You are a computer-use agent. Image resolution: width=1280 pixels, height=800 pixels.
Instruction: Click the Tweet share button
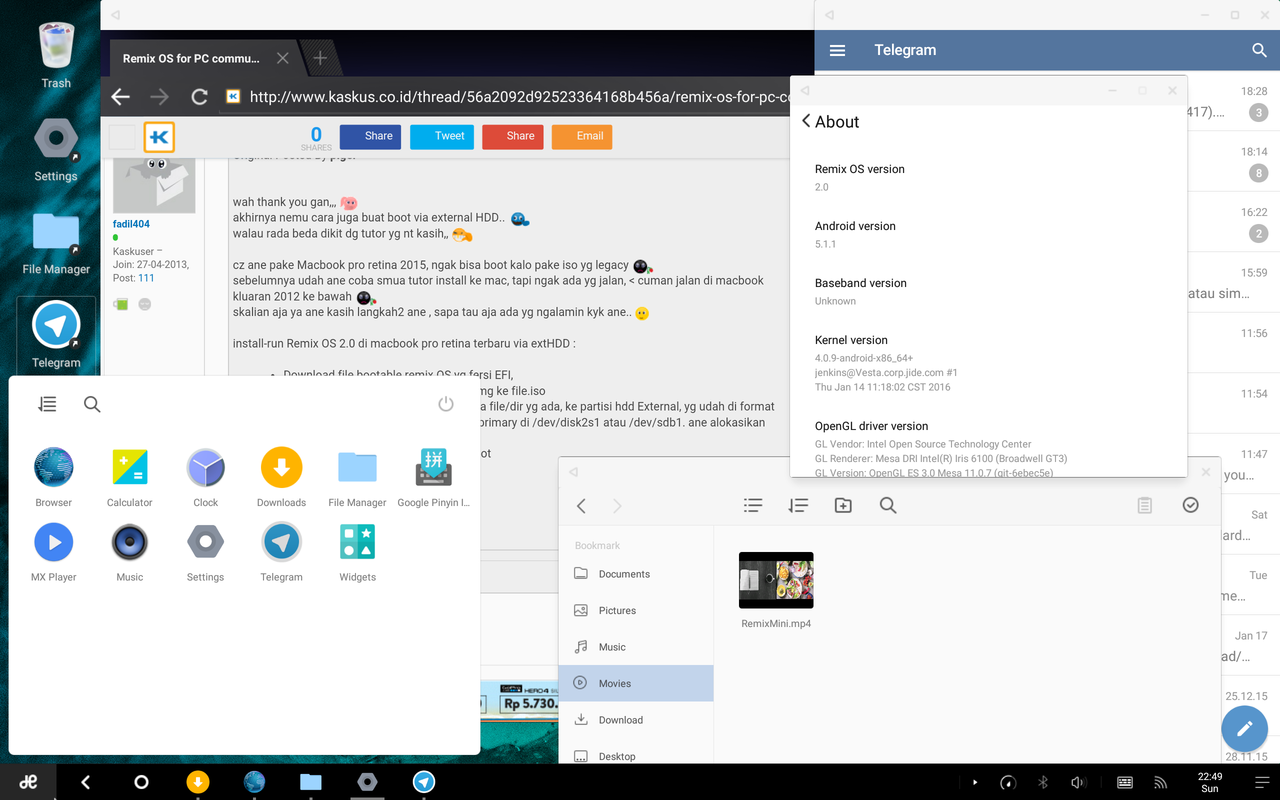click(x=441, y=136)
